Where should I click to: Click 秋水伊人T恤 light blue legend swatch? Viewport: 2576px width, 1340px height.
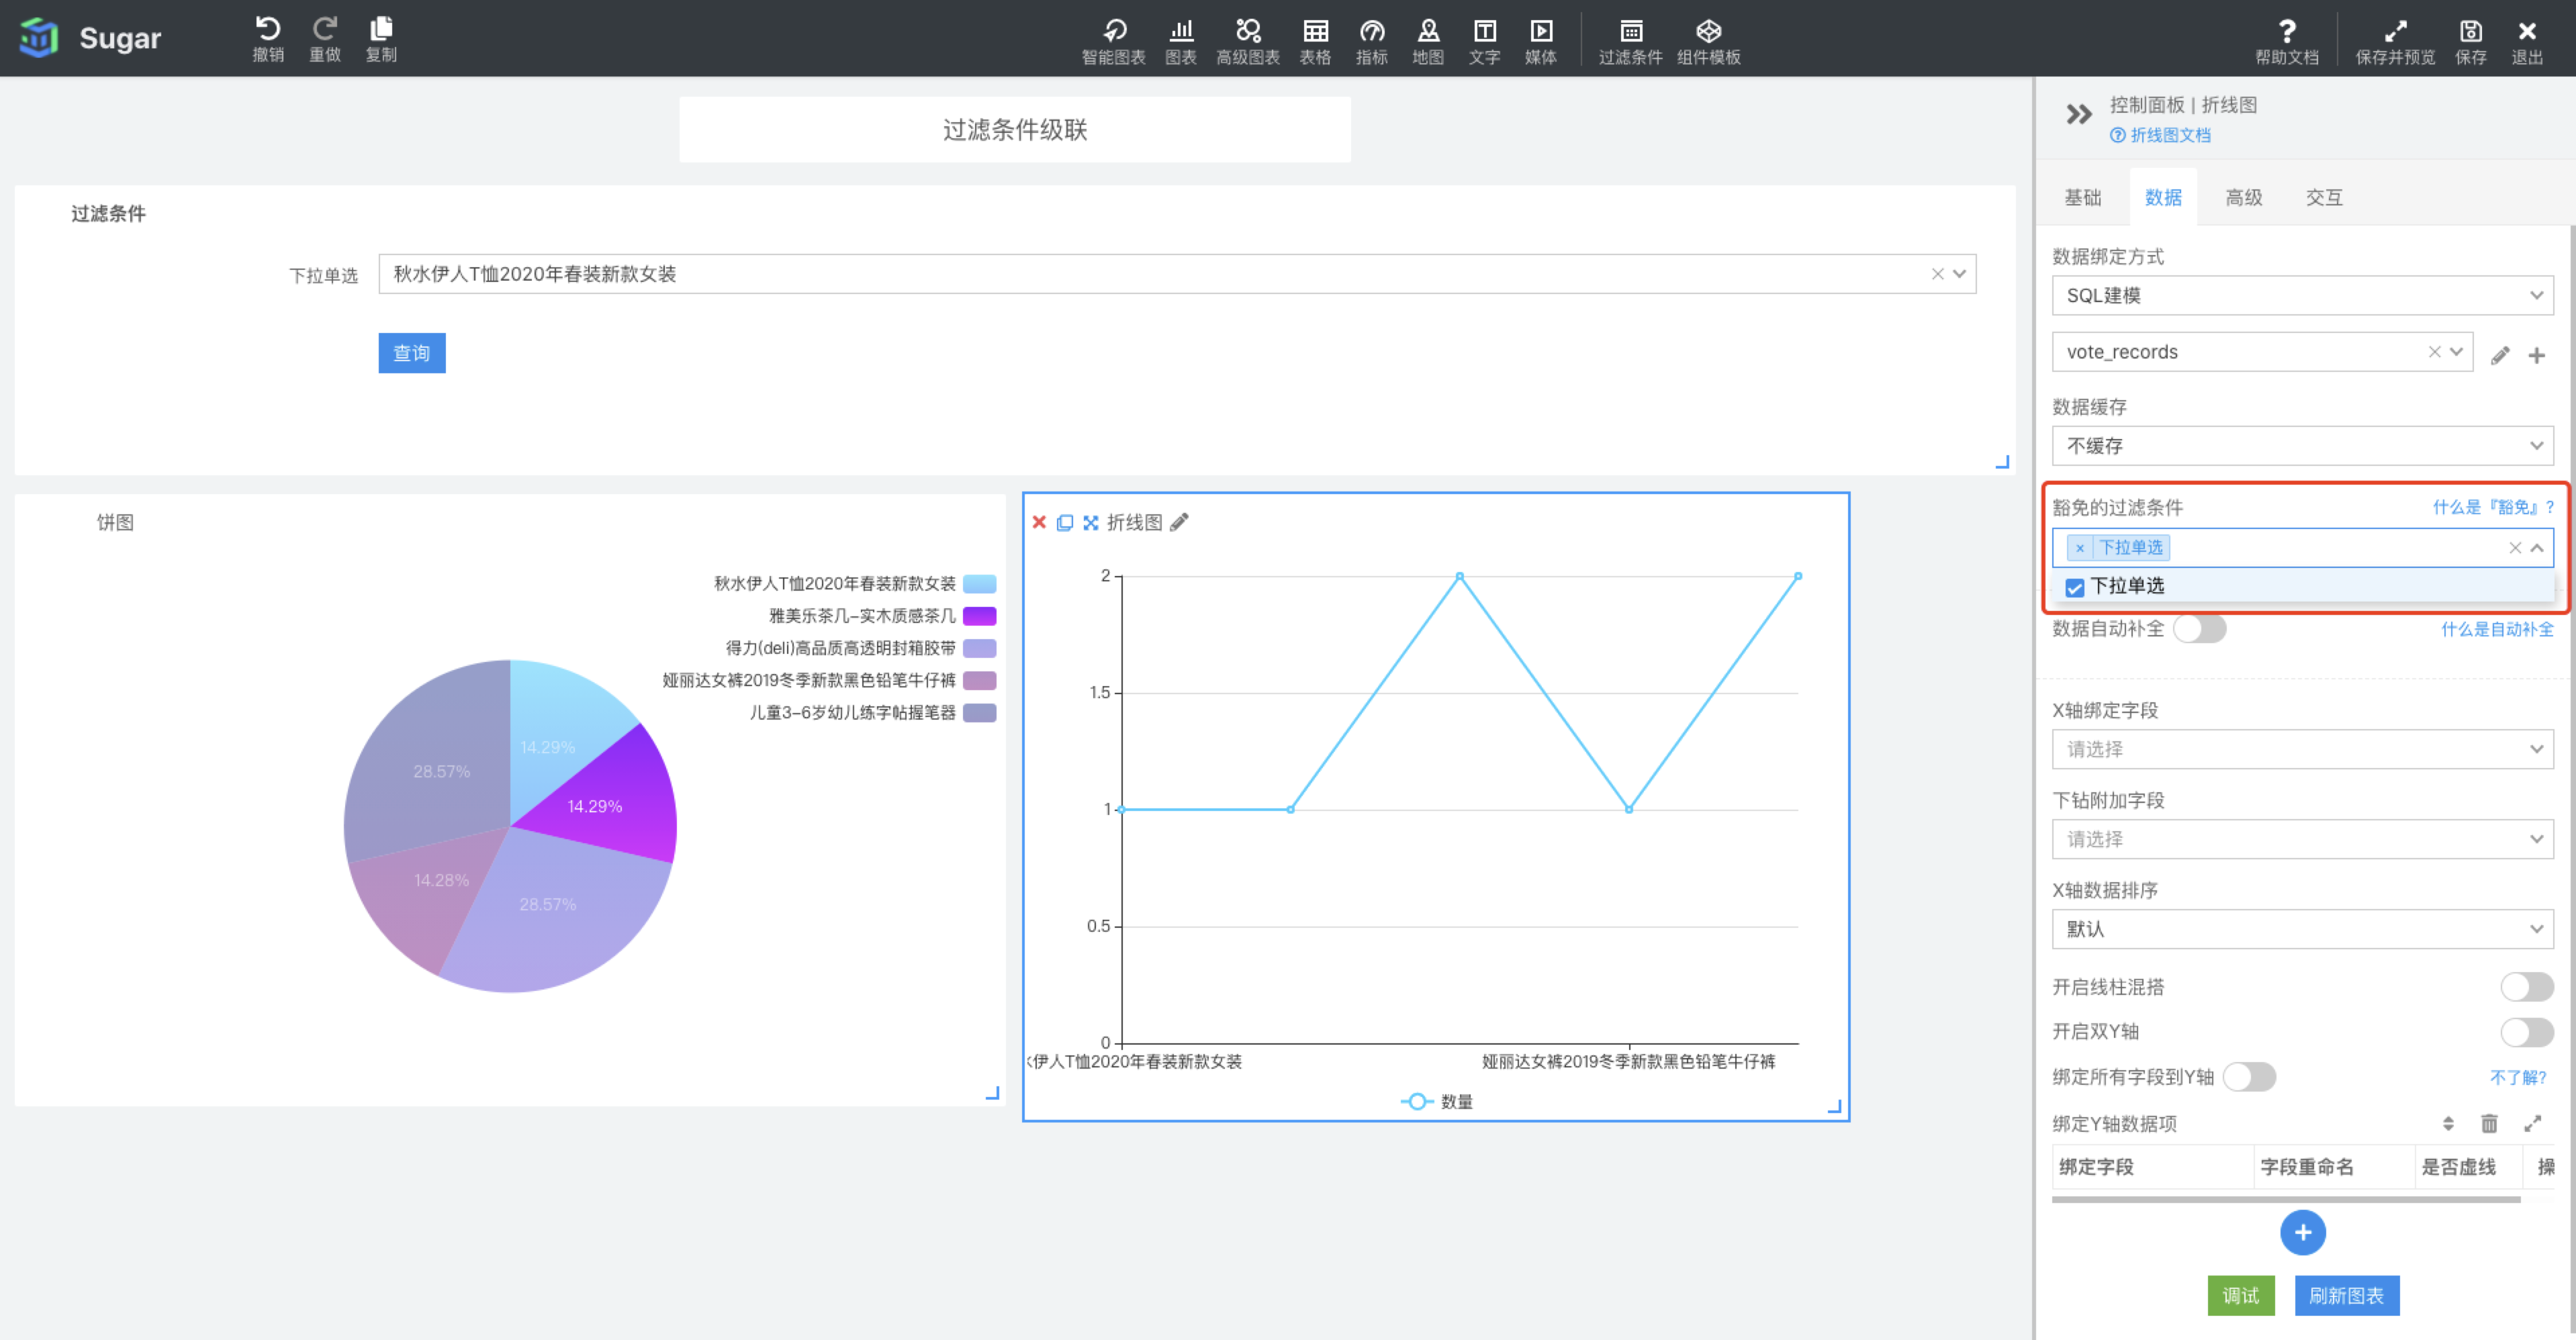(x=979, y=584)
